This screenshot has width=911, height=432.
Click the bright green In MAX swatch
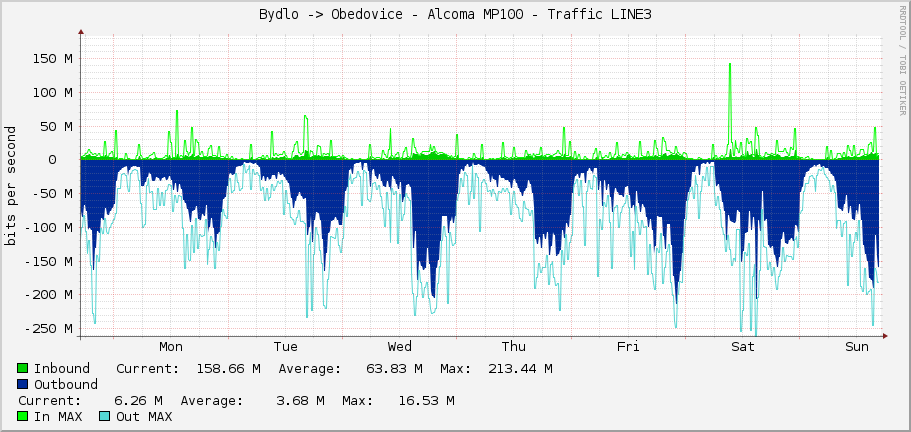(x=23, y=416)
